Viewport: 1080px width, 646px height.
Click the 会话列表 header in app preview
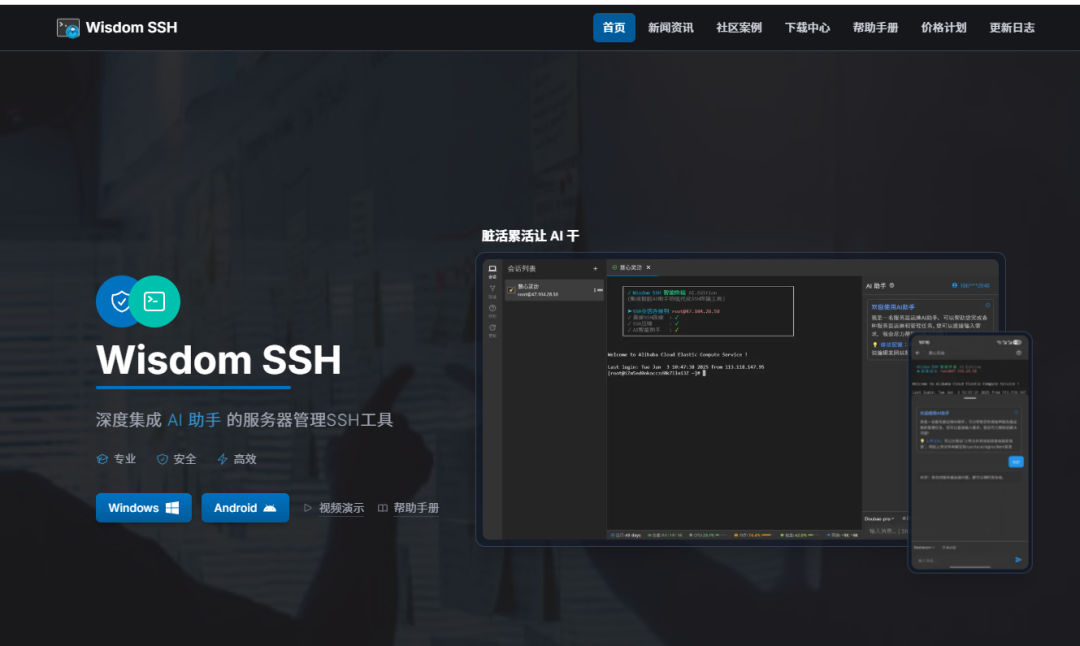click(521, 269)
